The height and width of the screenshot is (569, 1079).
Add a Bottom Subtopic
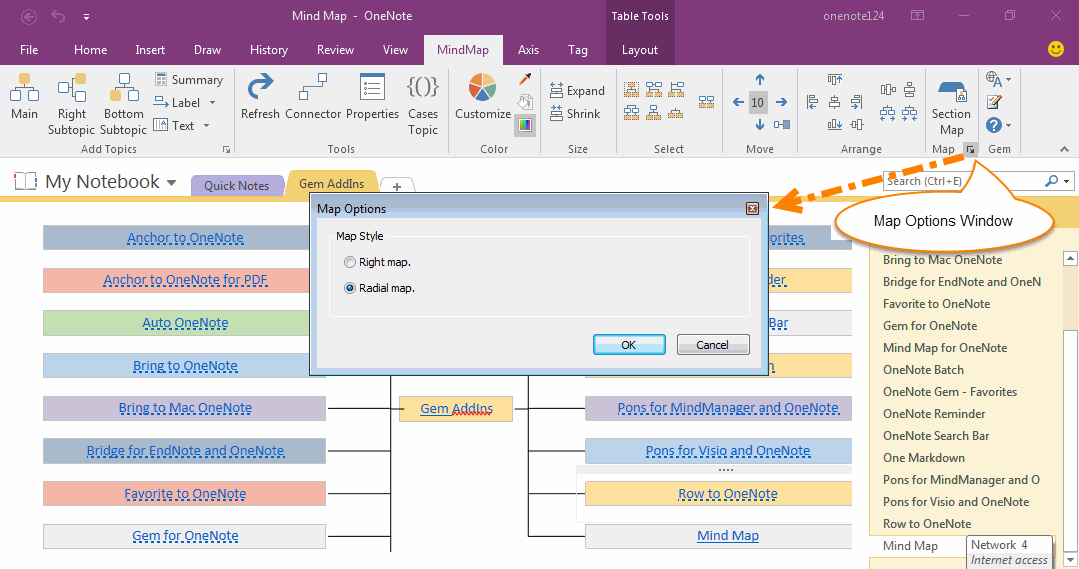tap(124, 104)
